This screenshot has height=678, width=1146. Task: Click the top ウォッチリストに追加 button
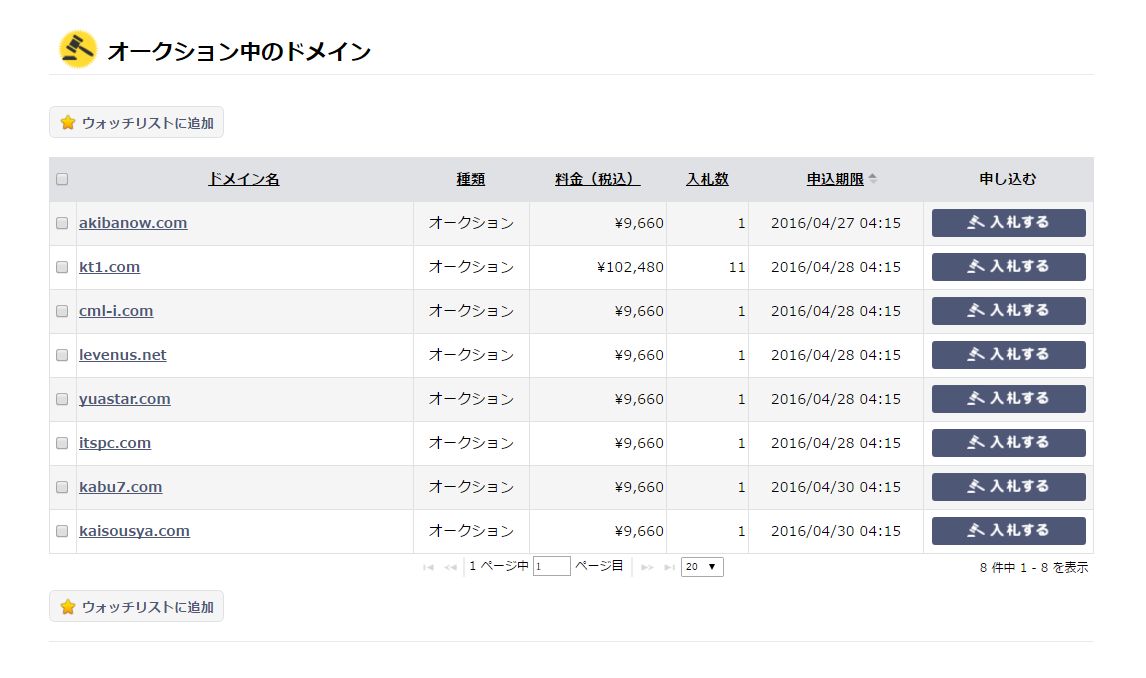point(137,122)
